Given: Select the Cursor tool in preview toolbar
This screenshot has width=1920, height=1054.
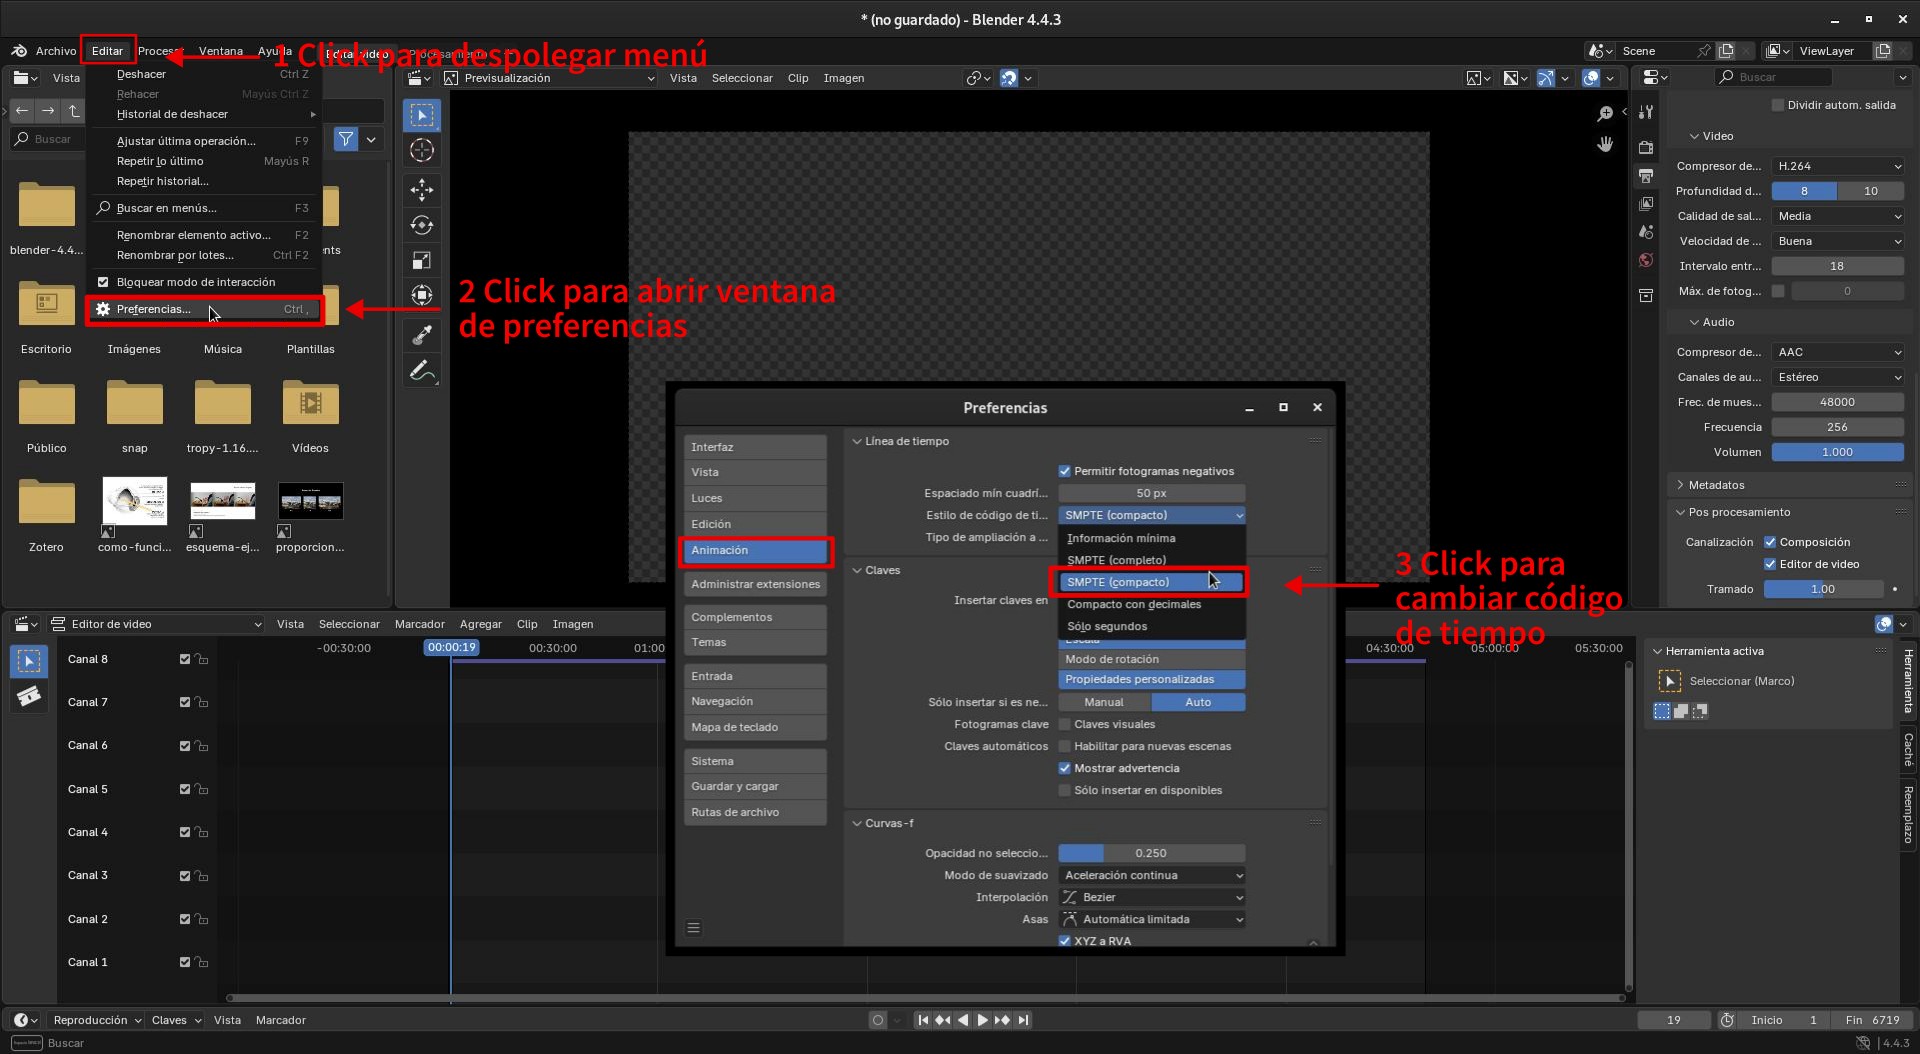Looking at the screenshot, I should click(422, 151).
